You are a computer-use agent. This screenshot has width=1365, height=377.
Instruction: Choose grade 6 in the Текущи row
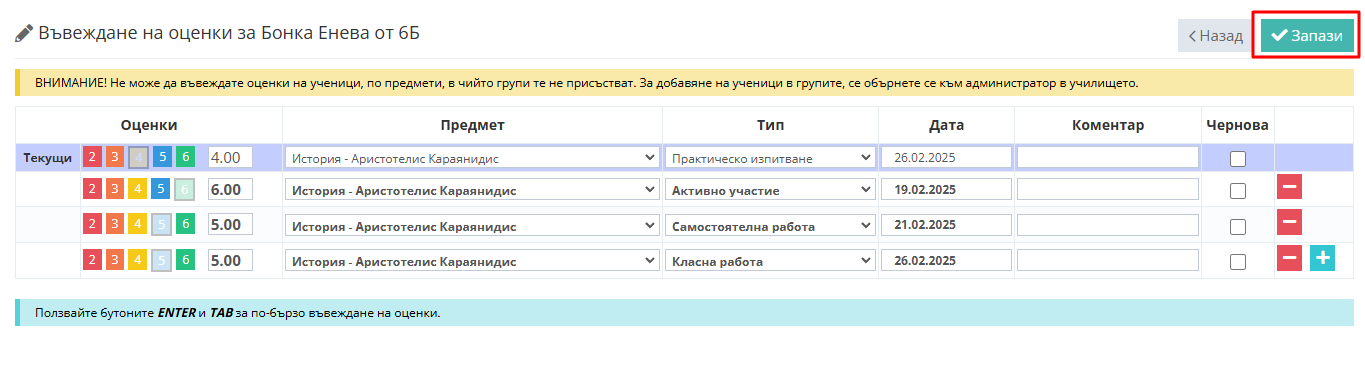click(185, 158)
